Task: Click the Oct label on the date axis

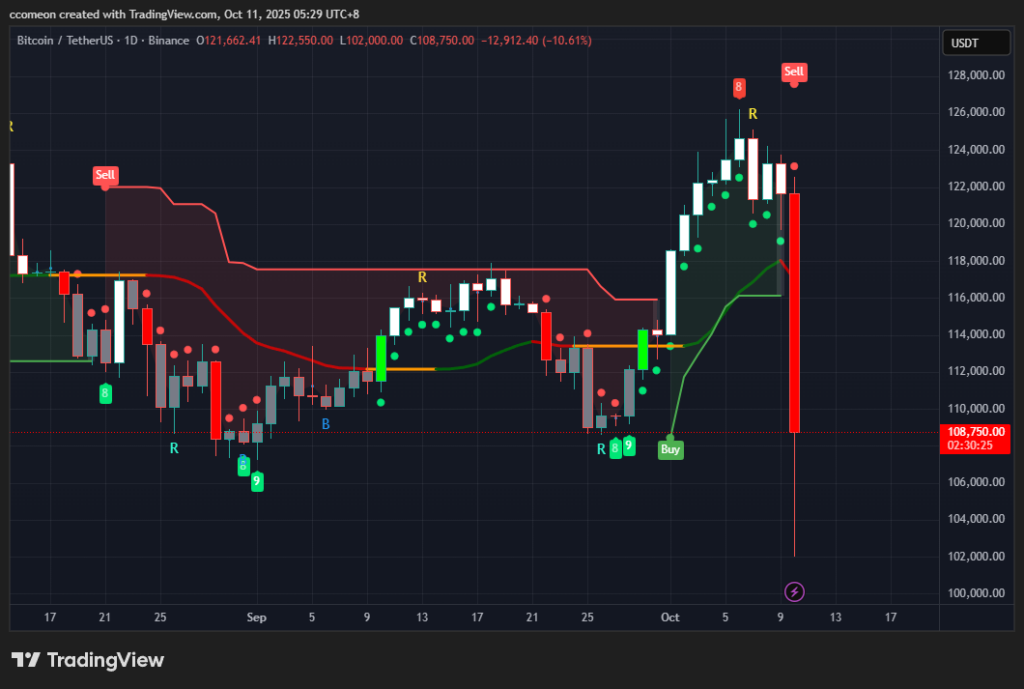Action: tap(670, 617)
